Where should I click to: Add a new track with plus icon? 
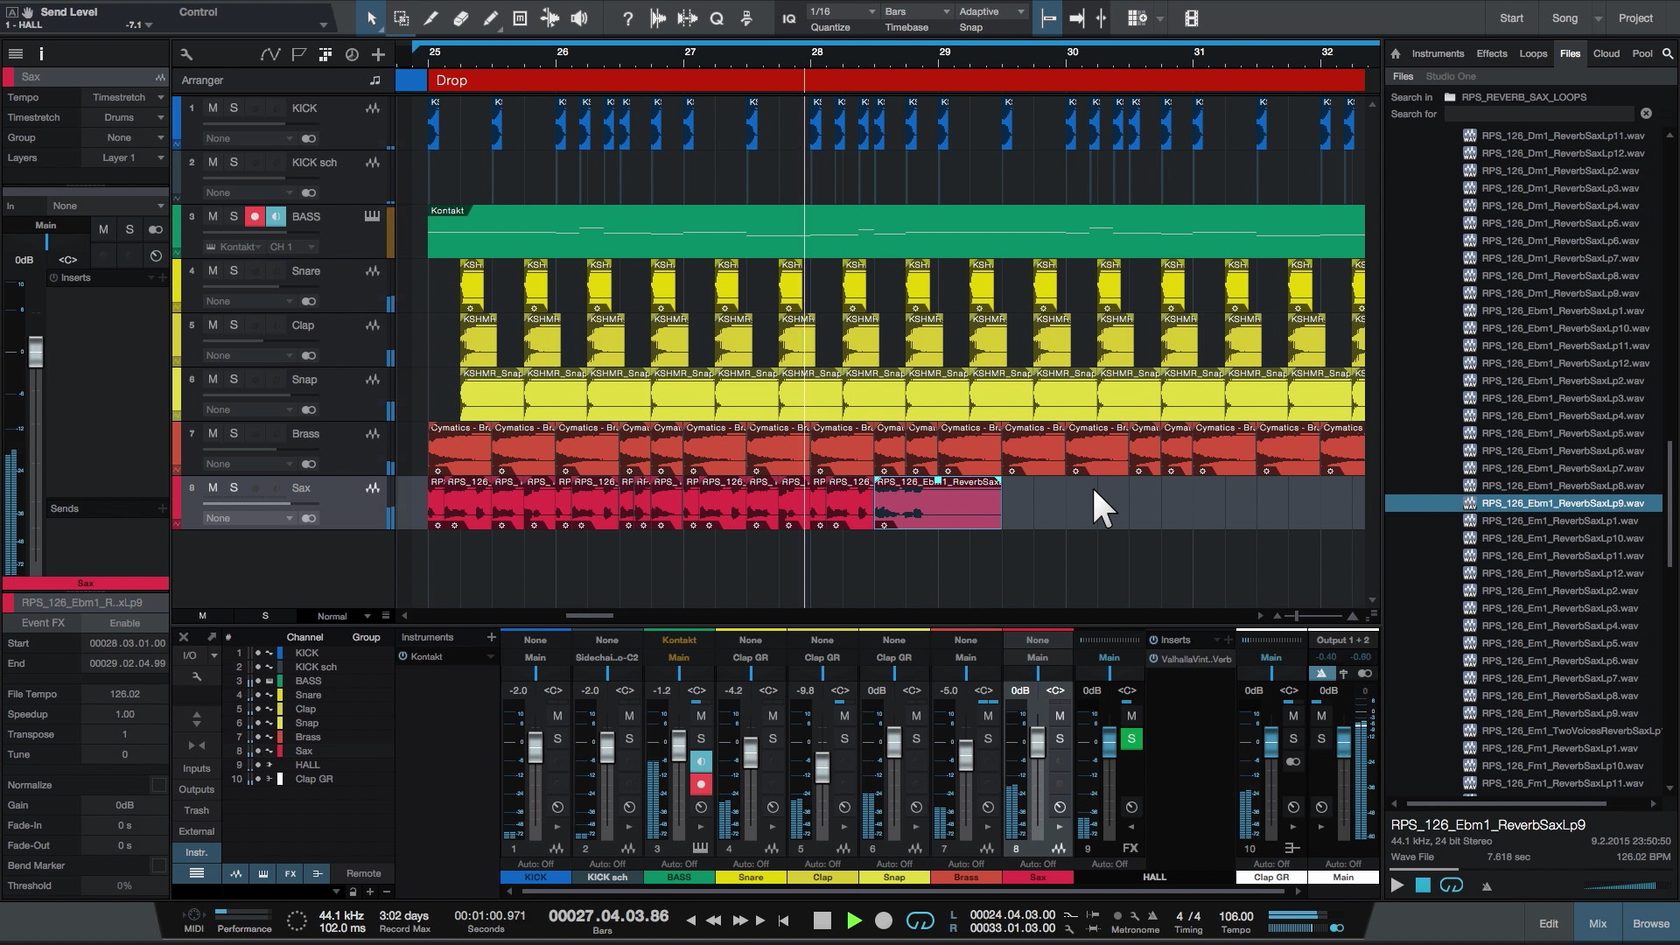point(378,54)
